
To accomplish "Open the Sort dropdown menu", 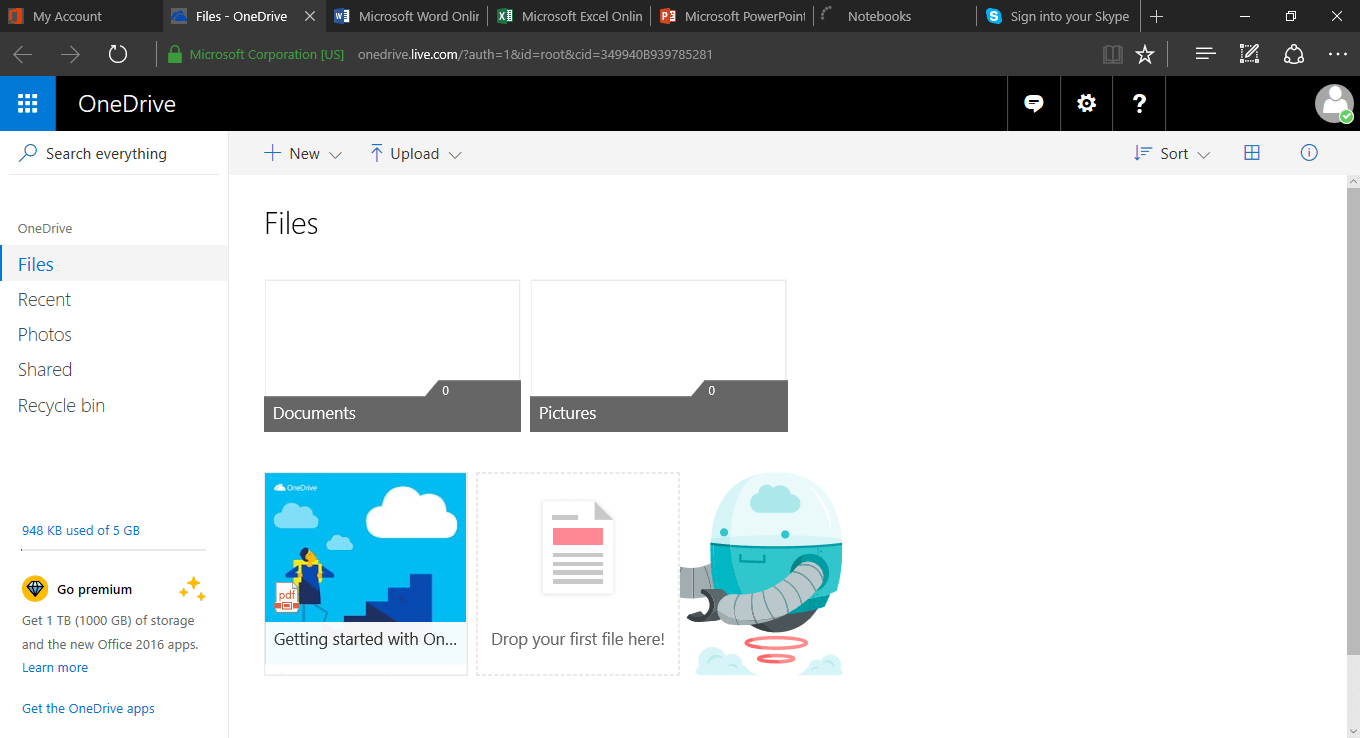I will coord(1172,153).
